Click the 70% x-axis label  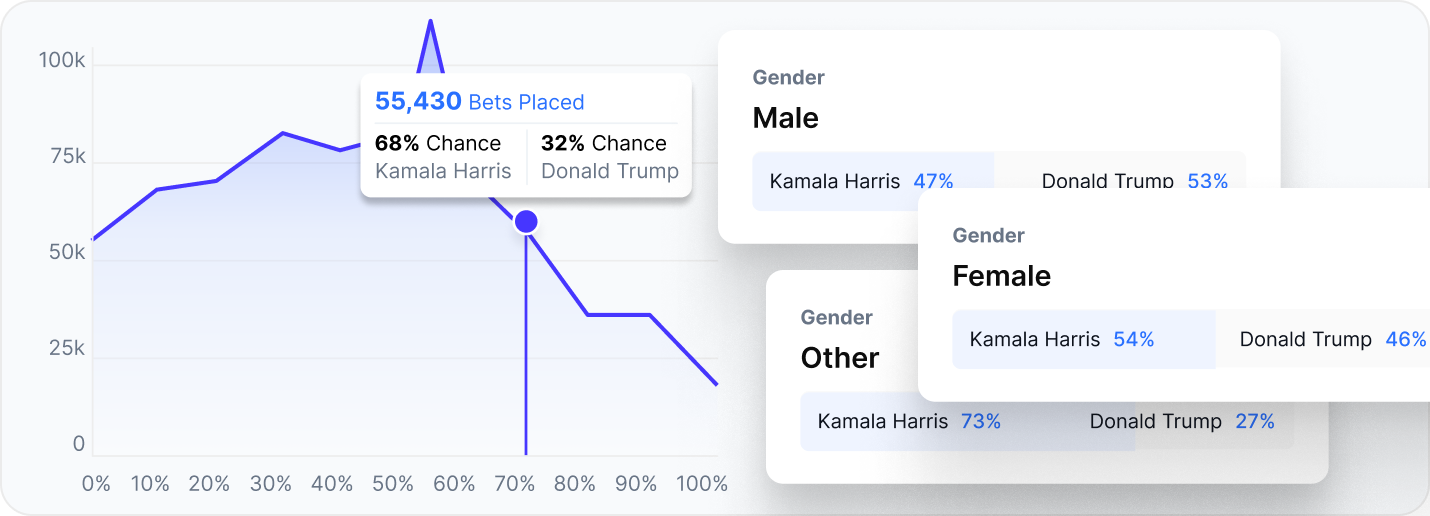(x=515, y=484)
